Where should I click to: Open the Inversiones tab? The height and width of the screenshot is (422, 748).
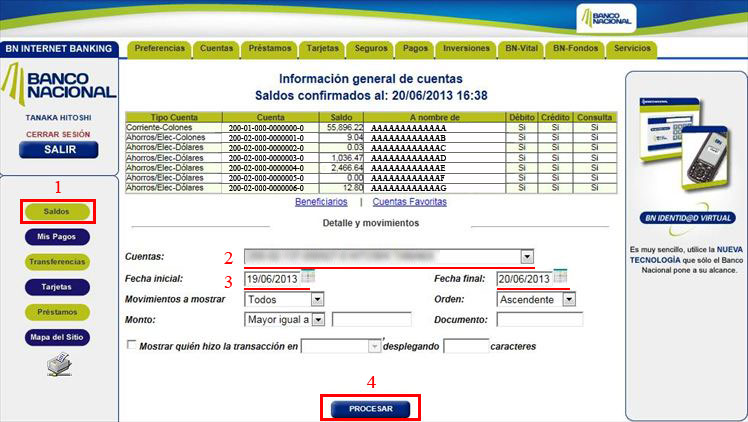point(466,49)
